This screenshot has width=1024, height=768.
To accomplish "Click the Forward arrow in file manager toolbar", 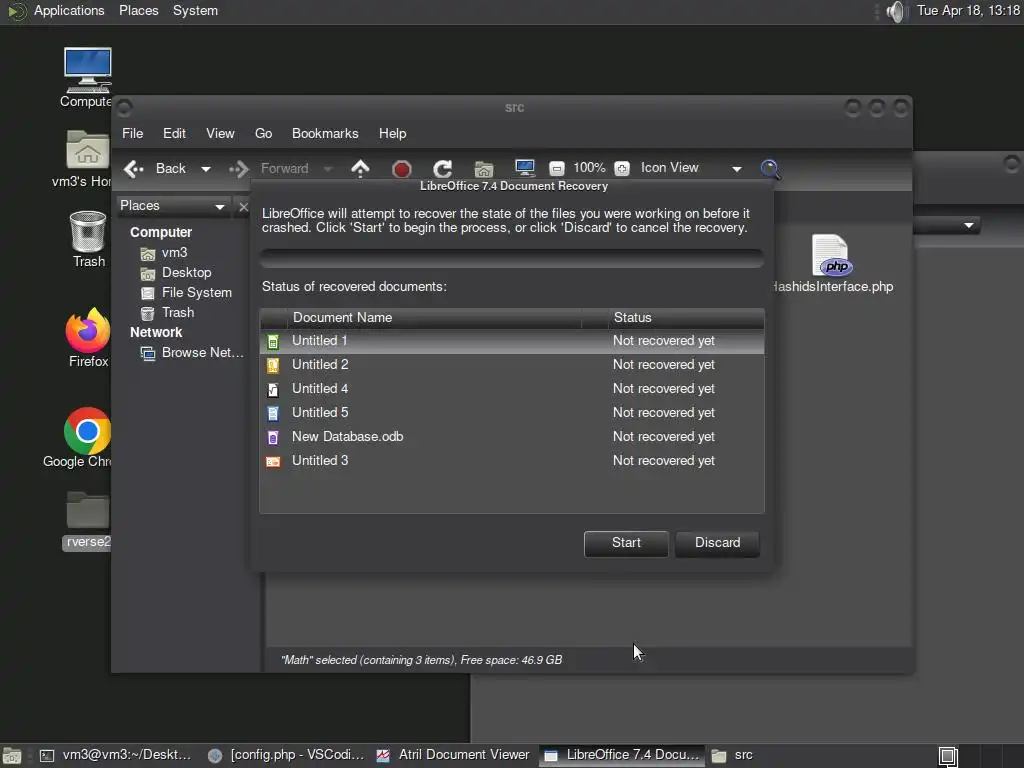I will tap(238, 169).
